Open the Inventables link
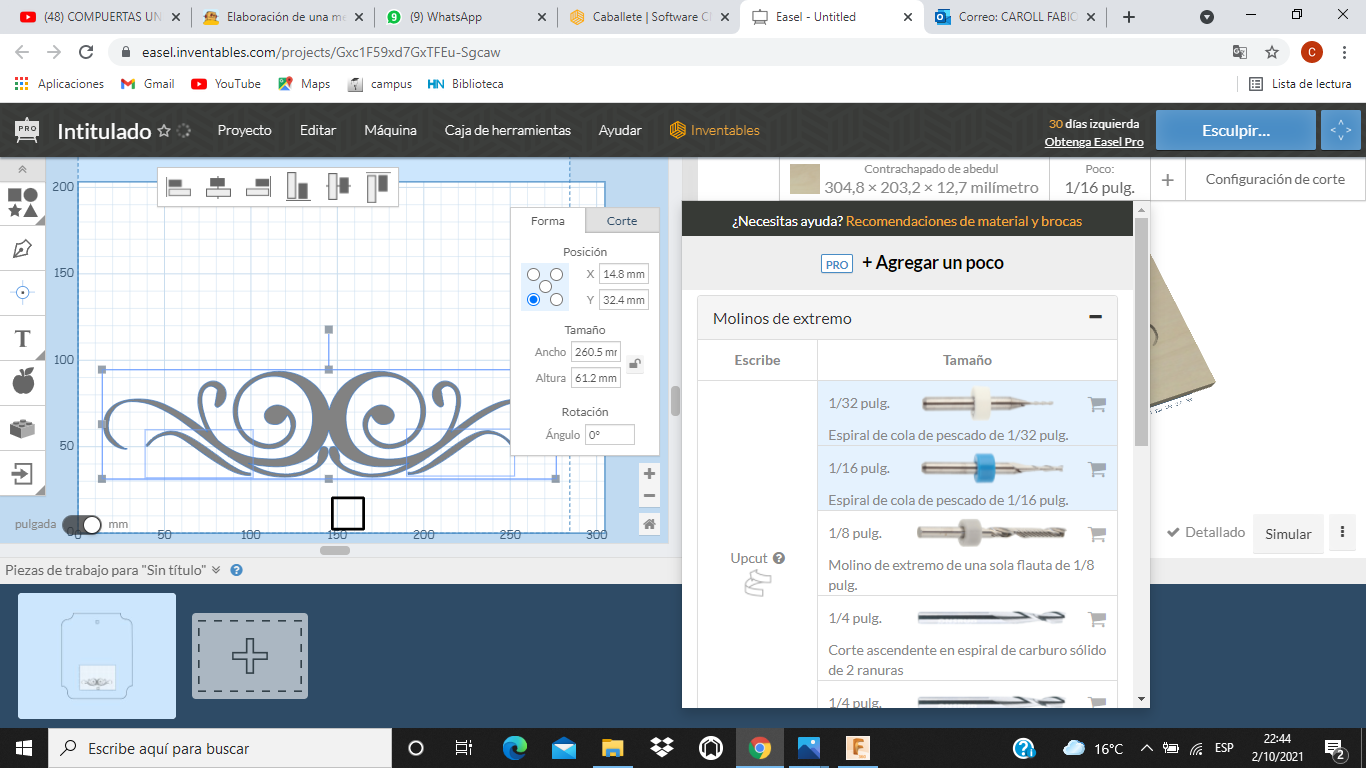Screen dimensions: 1366x768 714,130
